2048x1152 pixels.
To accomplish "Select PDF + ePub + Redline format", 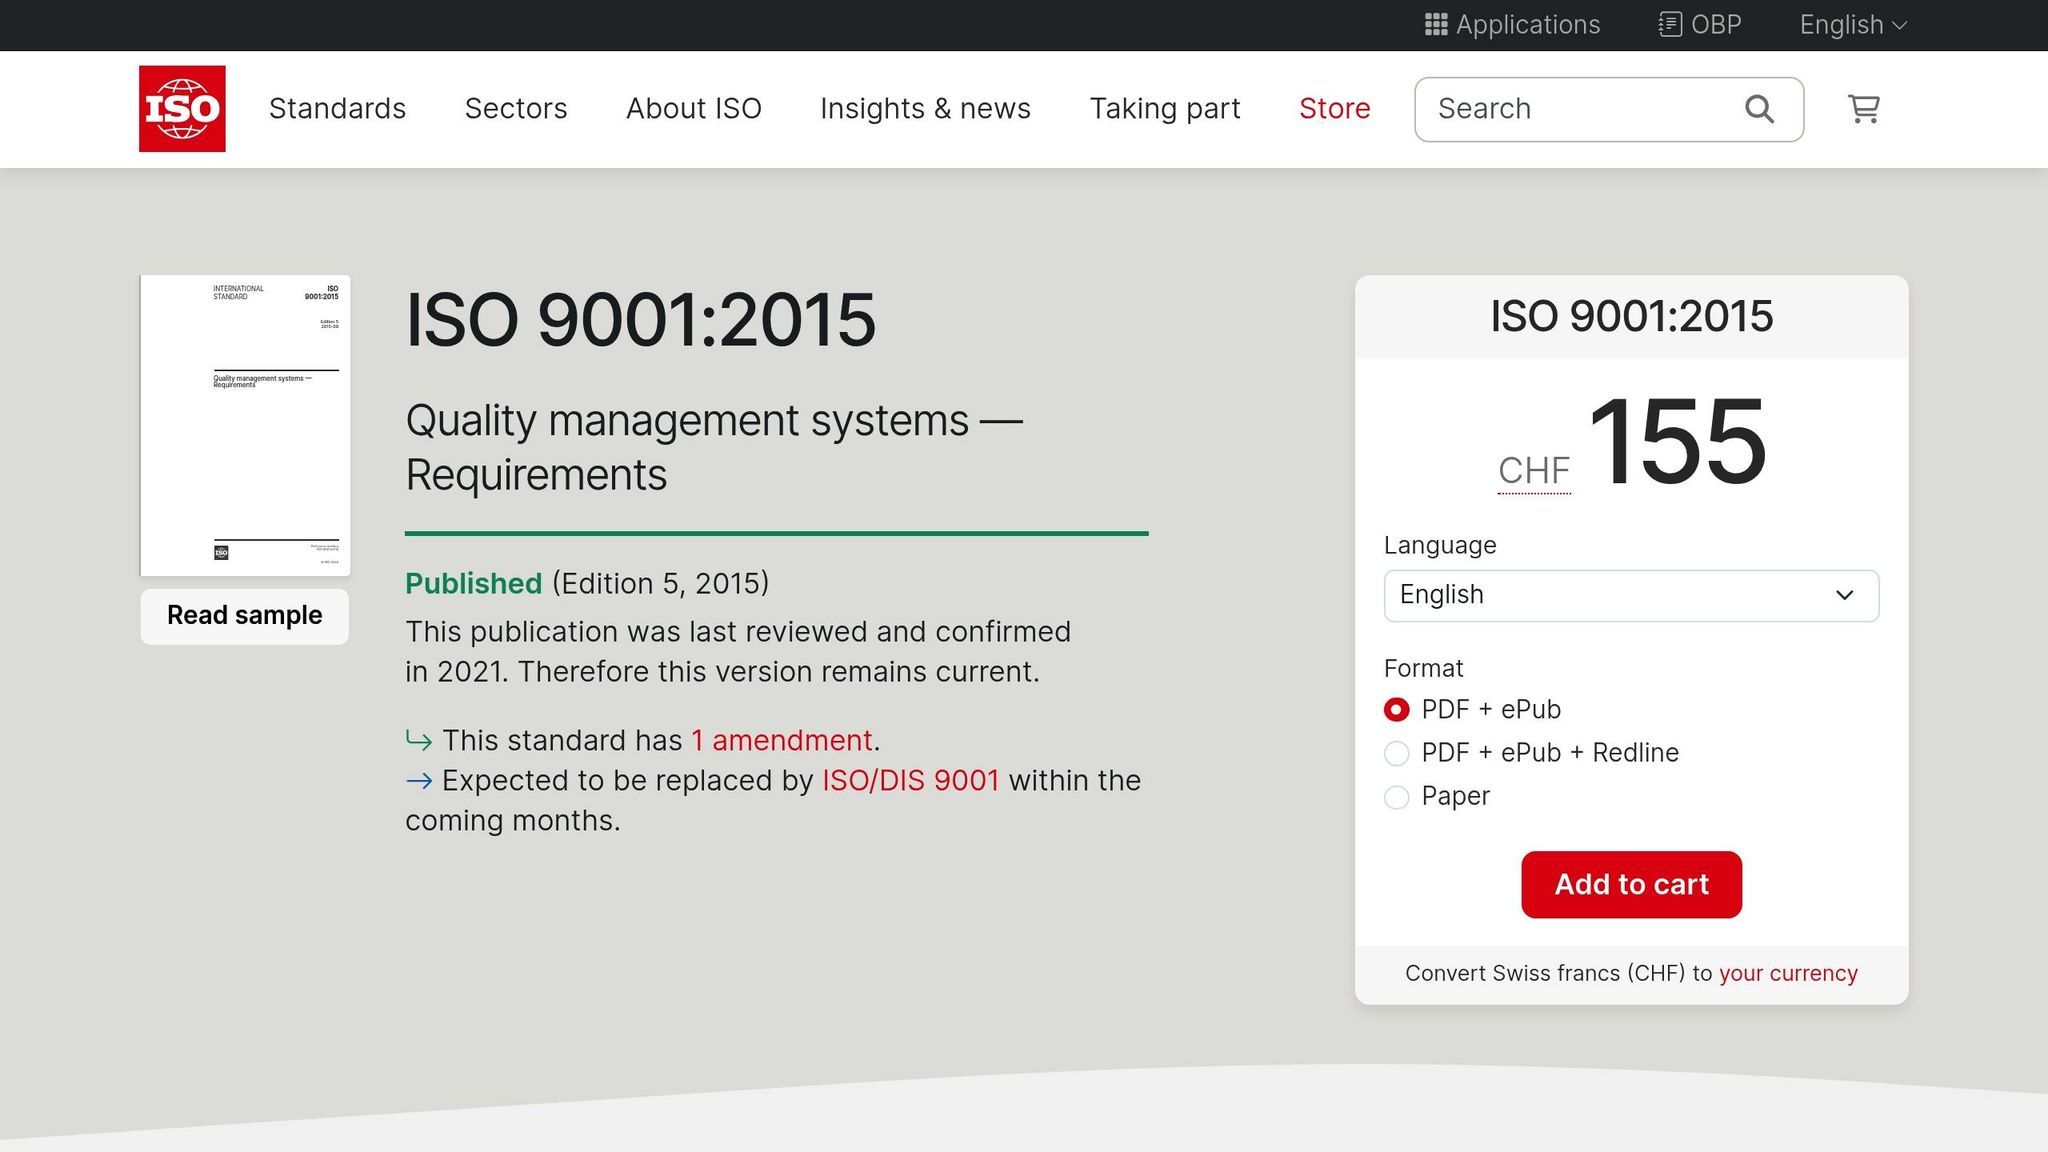I will pyautogui.click(x=1396, y=753).
